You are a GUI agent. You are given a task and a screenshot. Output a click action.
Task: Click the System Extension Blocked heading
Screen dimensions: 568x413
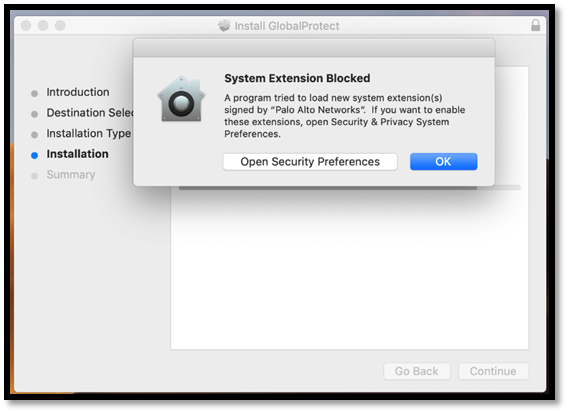(x=297, y=78)
